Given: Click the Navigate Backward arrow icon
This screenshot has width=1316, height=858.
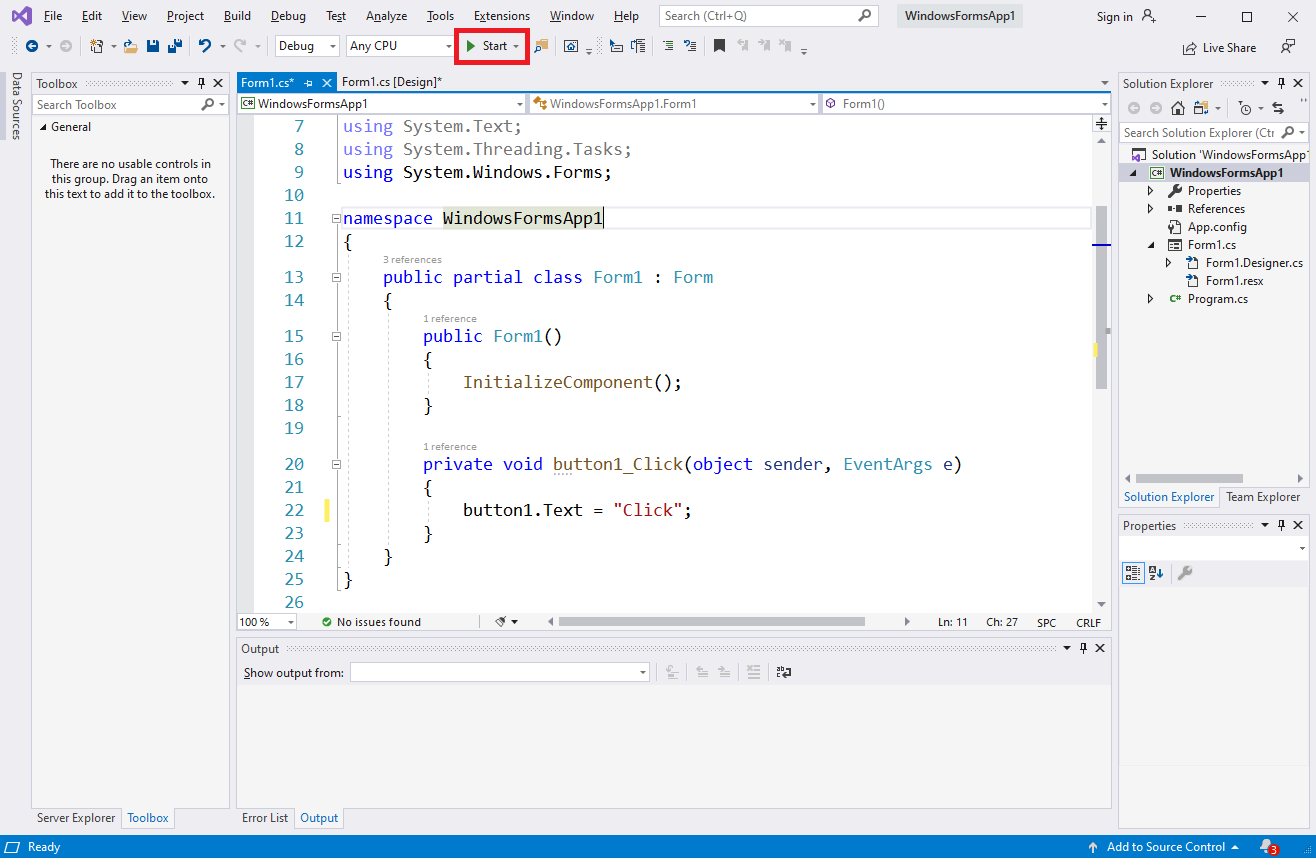Looking at the screenshot, I should click(32, 46).
